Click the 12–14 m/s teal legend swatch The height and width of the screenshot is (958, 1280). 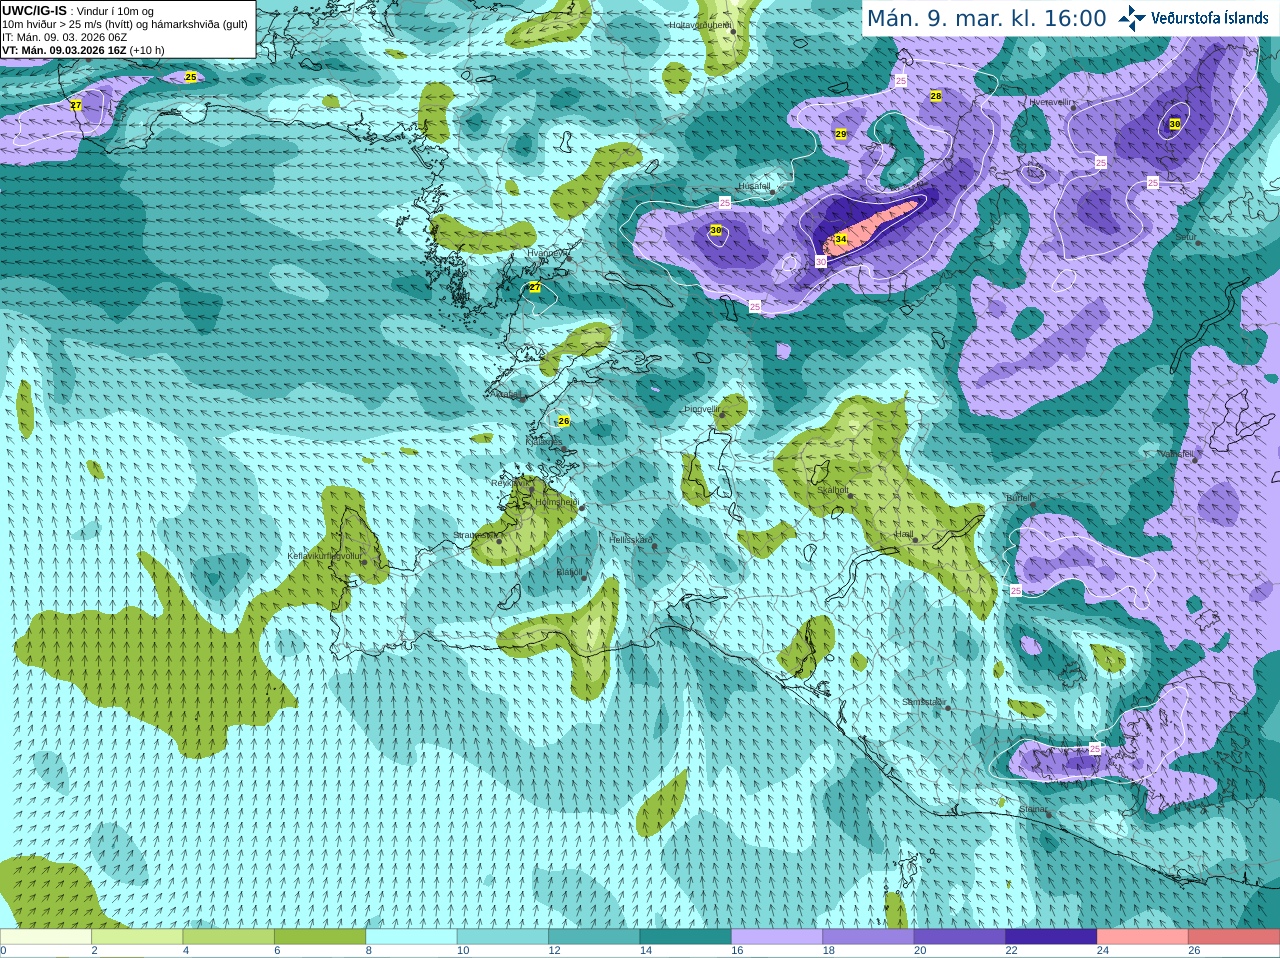pyautogui.click(x=594, y=936)
